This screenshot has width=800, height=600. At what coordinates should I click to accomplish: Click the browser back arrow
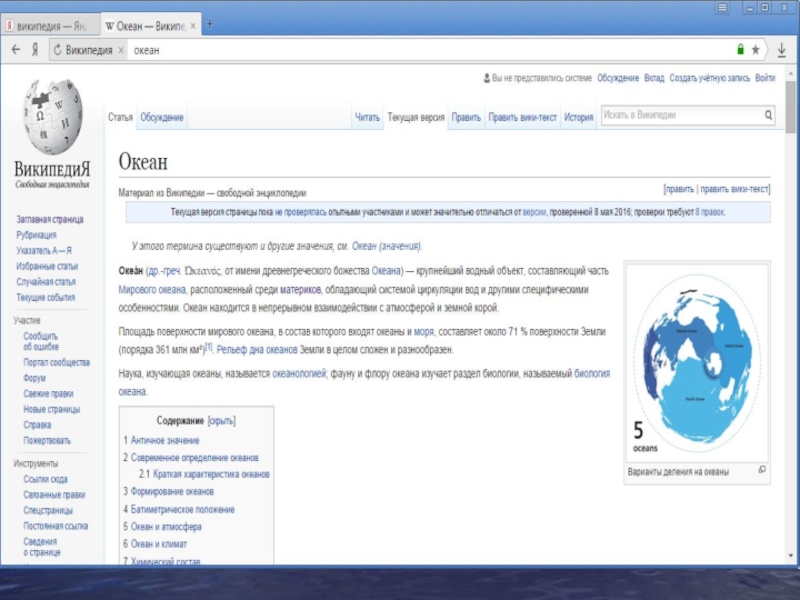point(15,49)
